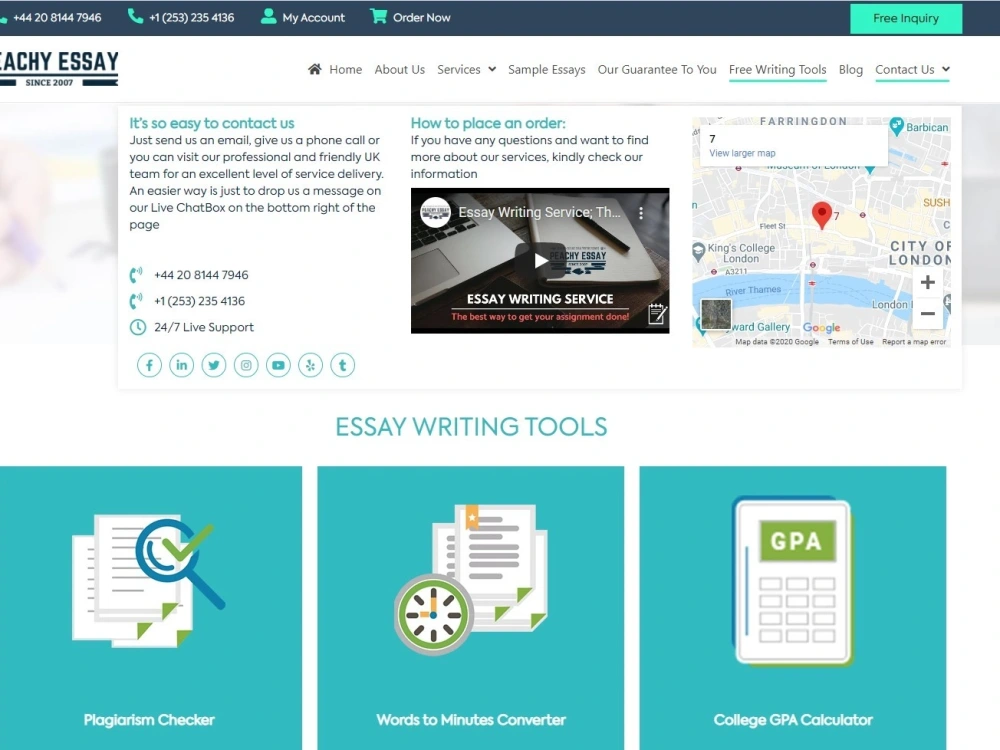Open Sample Essays in navigation
This screenshot has width=1000, height=750.
[x=547, y=70]
